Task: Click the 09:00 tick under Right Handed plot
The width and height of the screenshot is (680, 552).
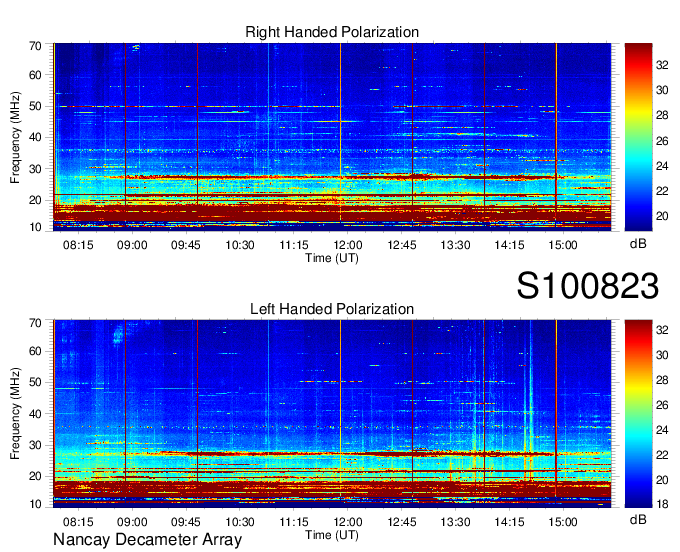Action: pos(132,245)
